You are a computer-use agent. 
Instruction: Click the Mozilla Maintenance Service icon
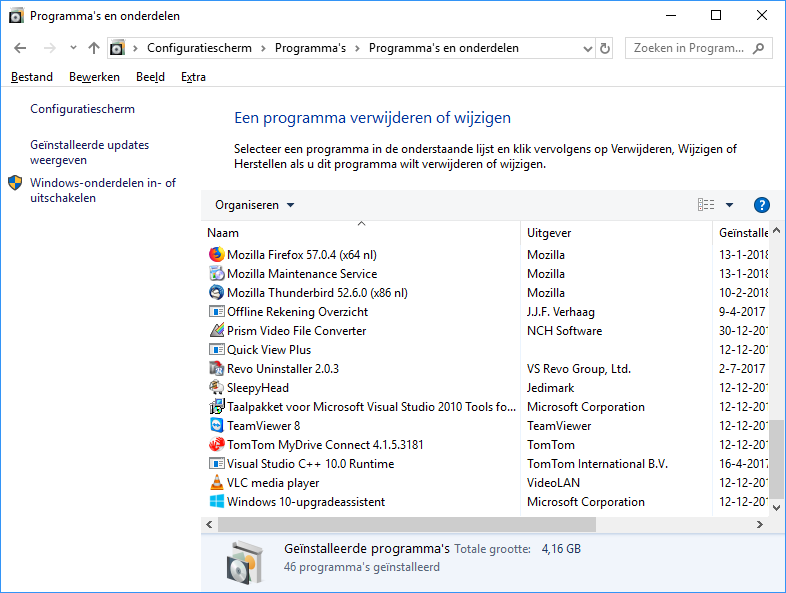click(217, 273)
